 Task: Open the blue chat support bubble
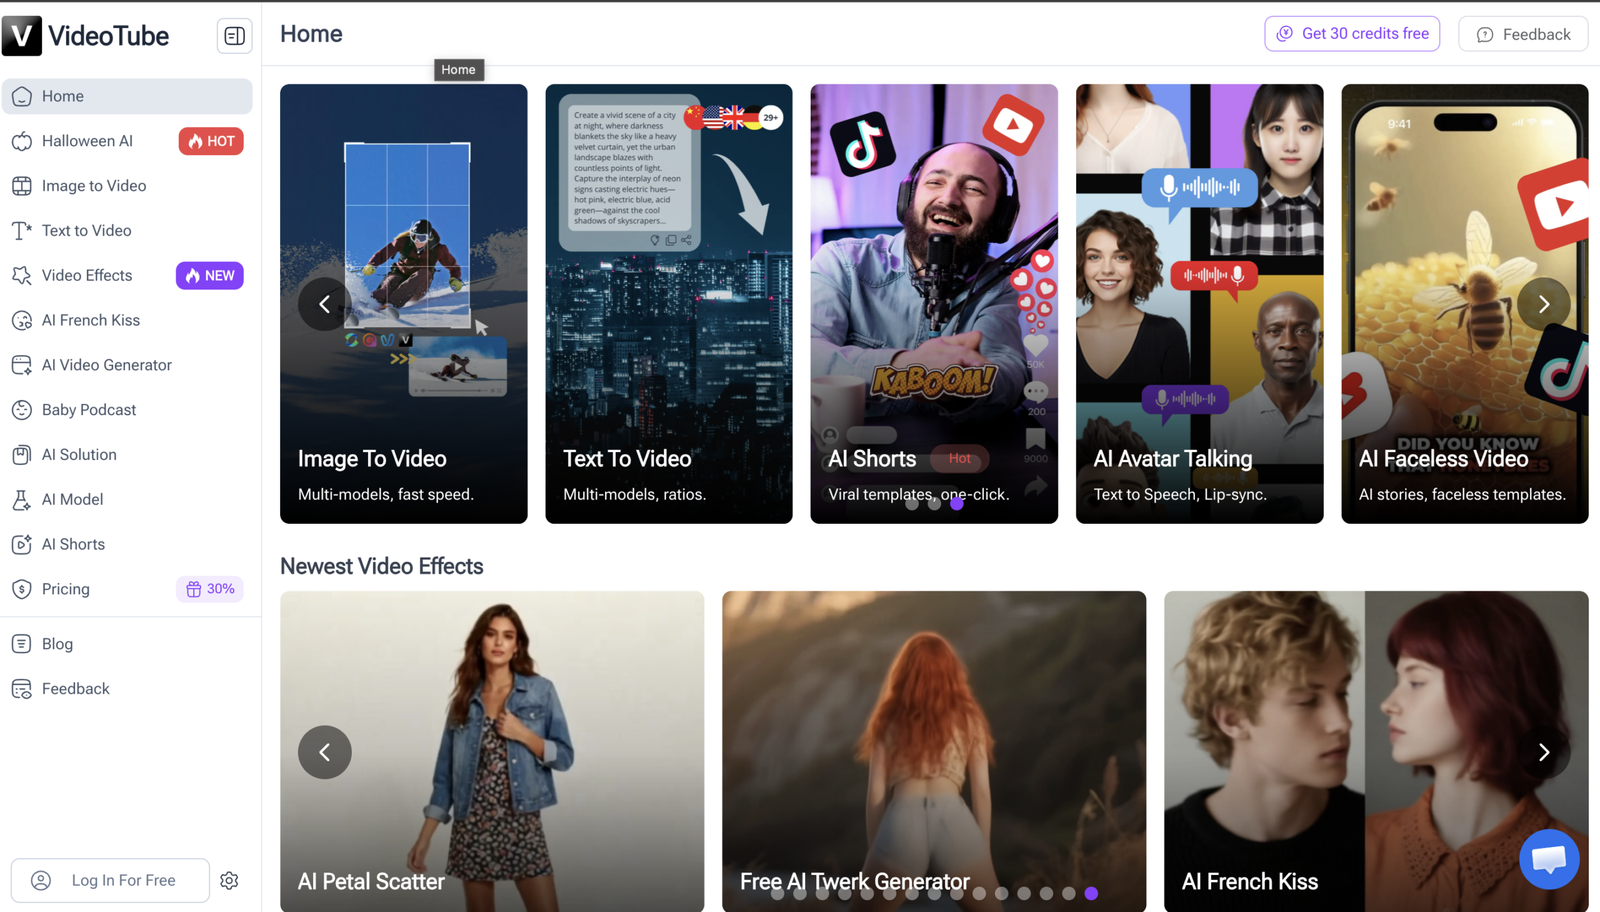[x=1549, y=858]
